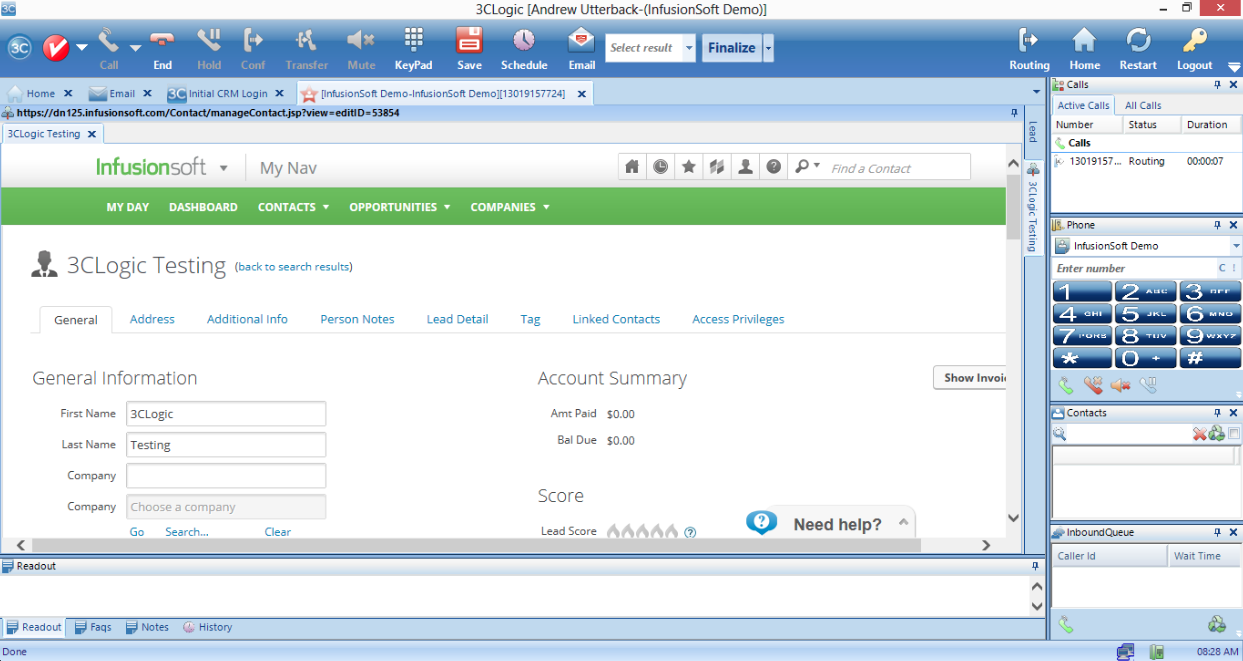Click the red checkmark status icon

click(x=56, y=48)
